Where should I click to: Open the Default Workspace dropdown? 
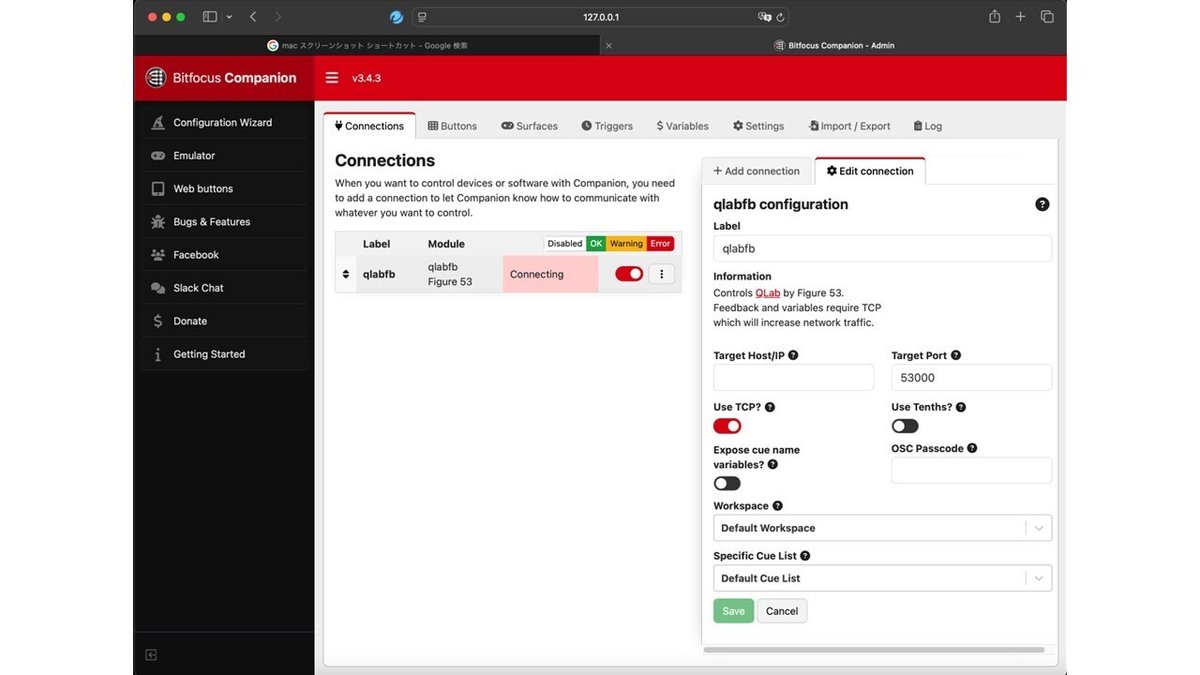click(882, 528)
